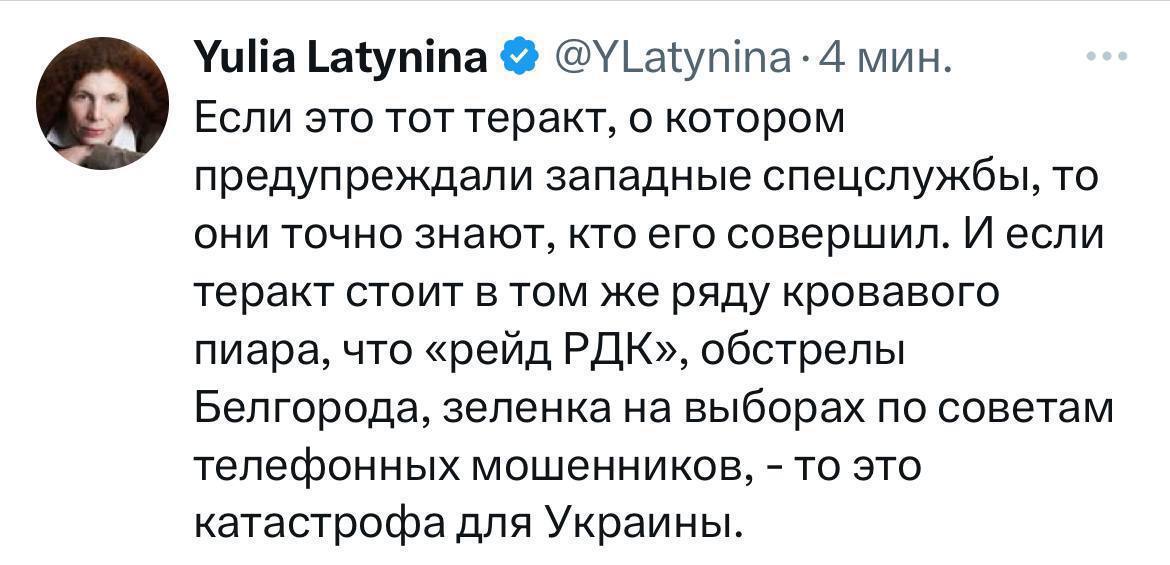Click the line starting 'Если это тот теракт'
The width and height of the screenshot is (1170, 565).
519,119
